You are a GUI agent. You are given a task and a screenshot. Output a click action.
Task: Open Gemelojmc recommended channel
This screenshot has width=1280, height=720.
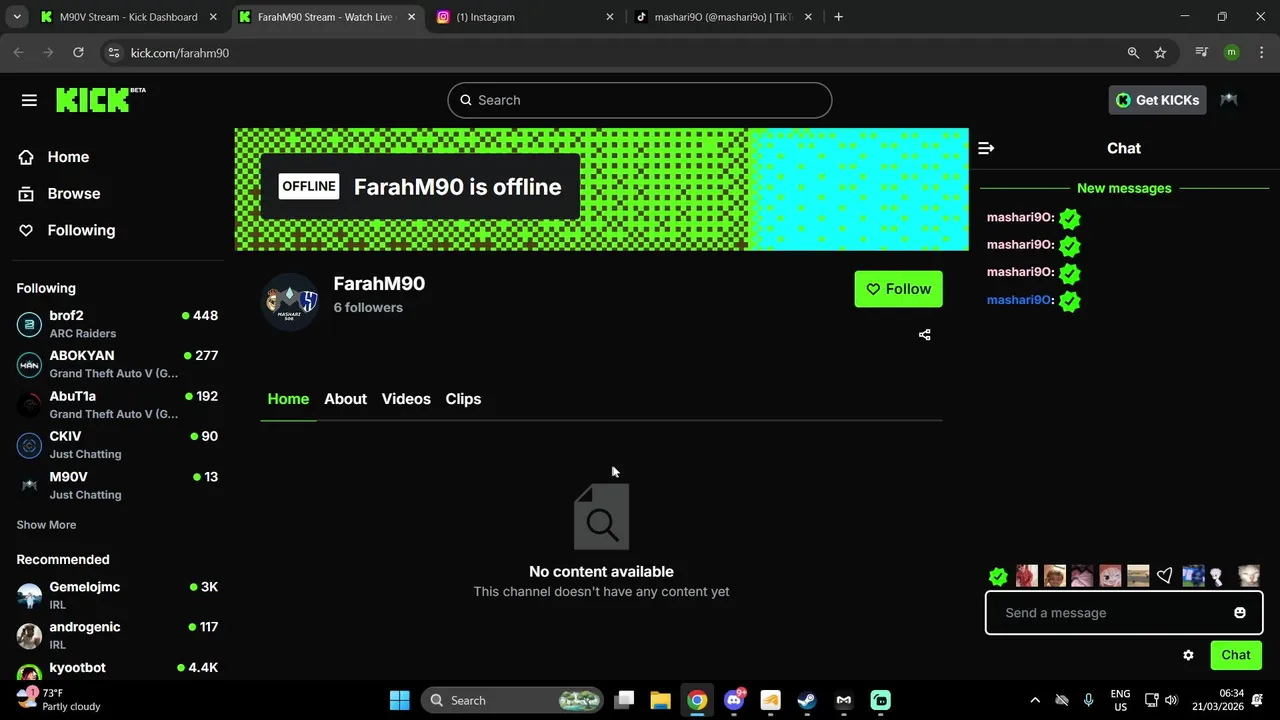[x=117, y=596]
